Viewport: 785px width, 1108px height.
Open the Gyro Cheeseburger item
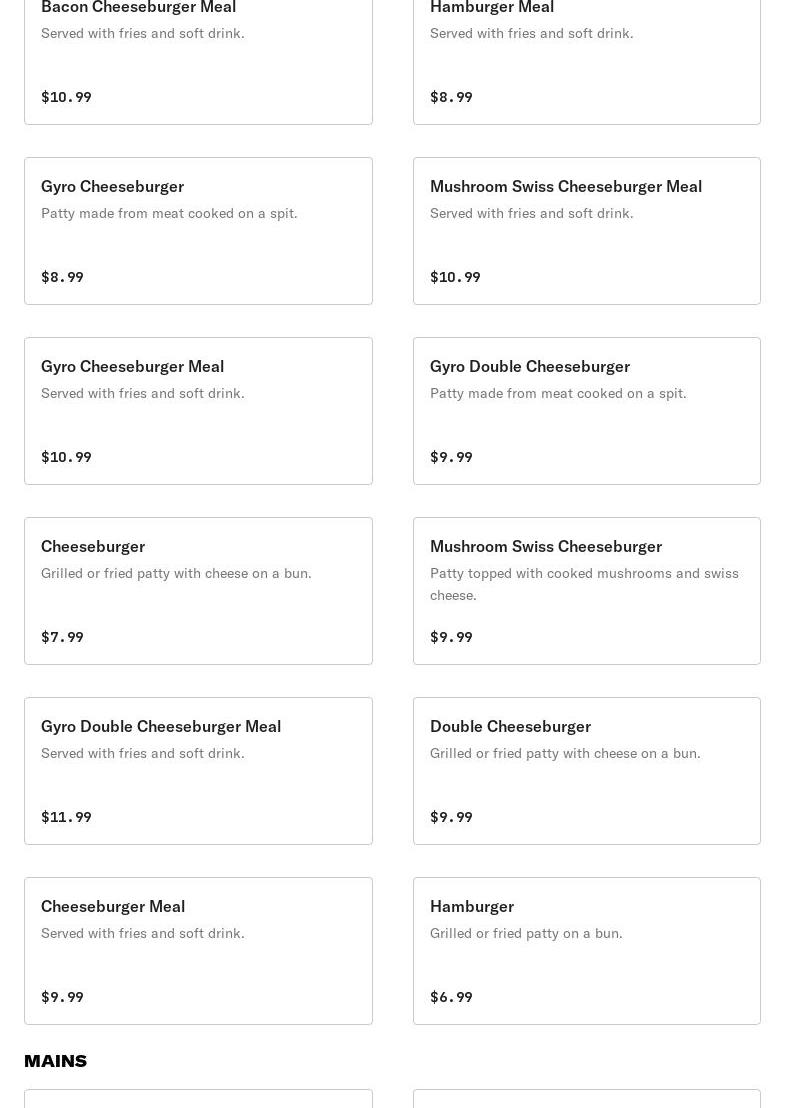point(198,231)
